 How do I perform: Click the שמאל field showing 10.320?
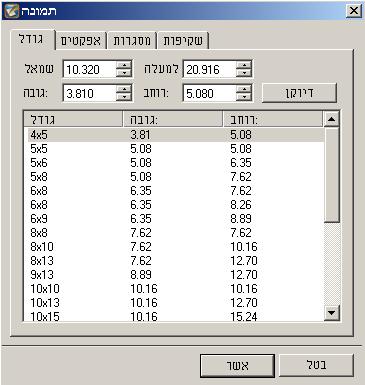89,69
